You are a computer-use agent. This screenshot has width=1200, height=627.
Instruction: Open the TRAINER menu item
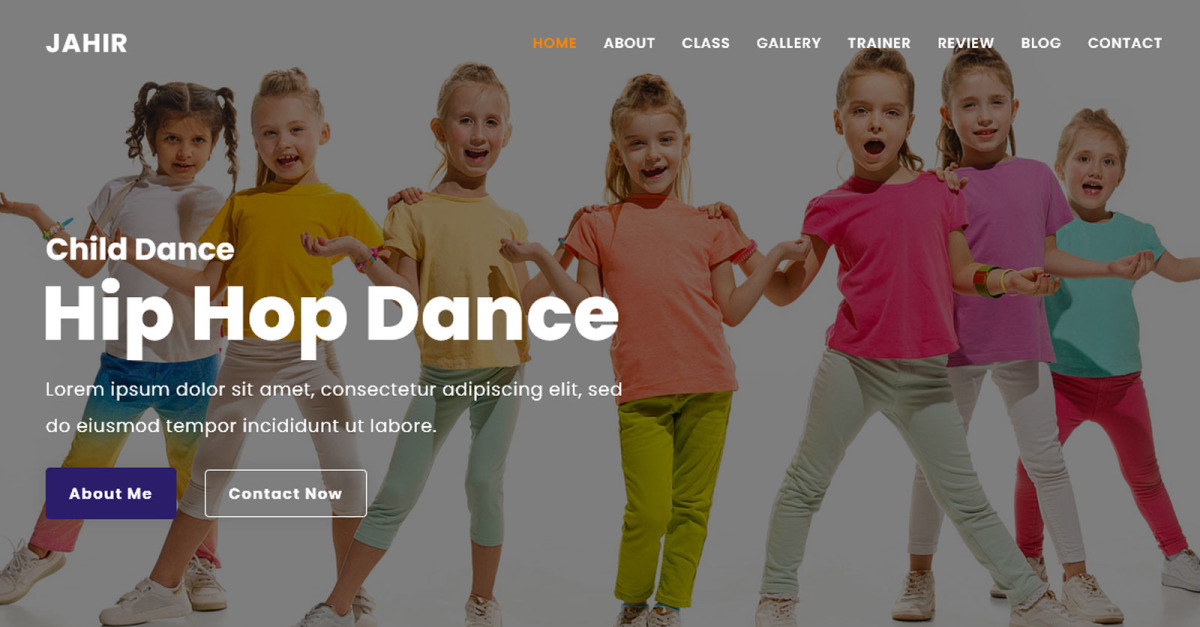point(879,43)
